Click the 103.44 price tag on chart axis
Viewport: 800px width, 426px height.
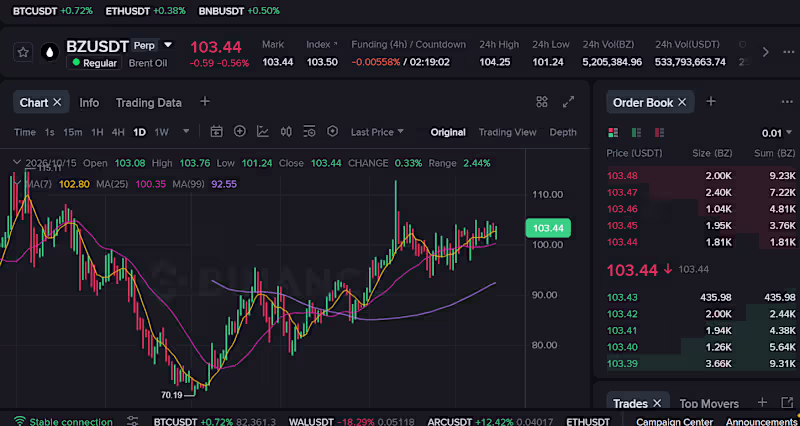[x=548, y=228]
